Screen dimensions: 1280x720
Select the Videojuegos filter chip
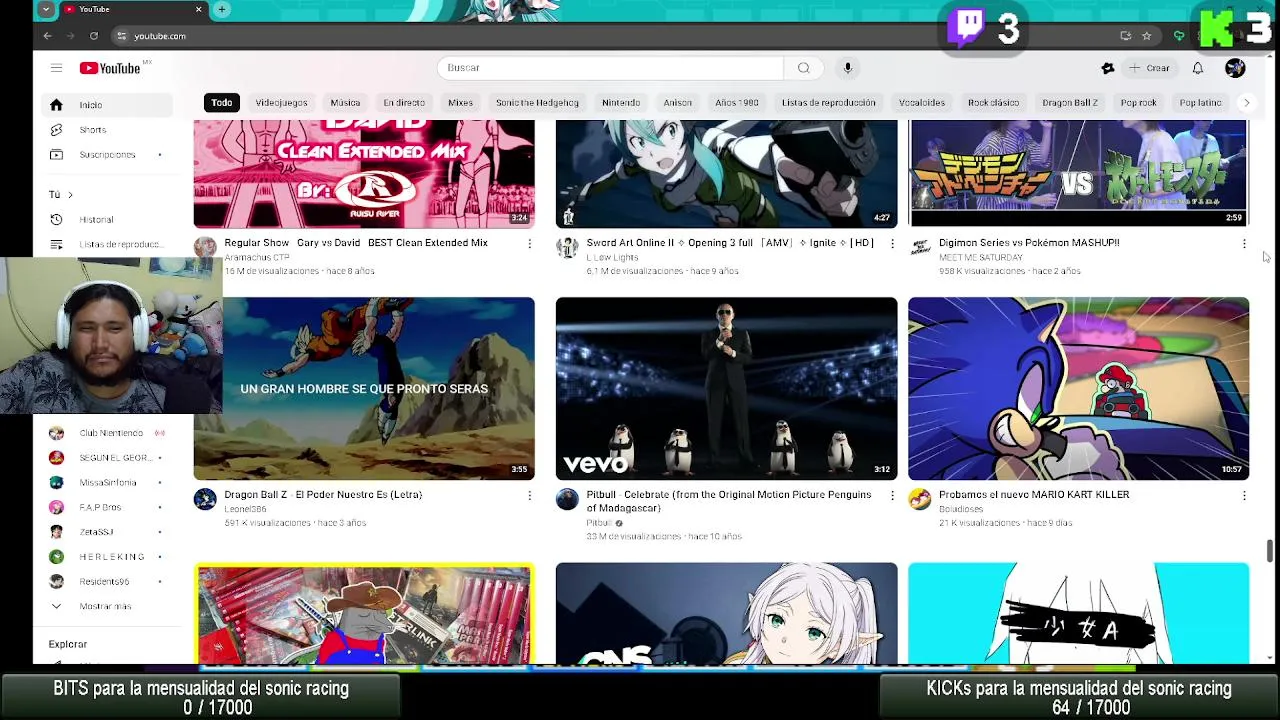pos(281,102)
